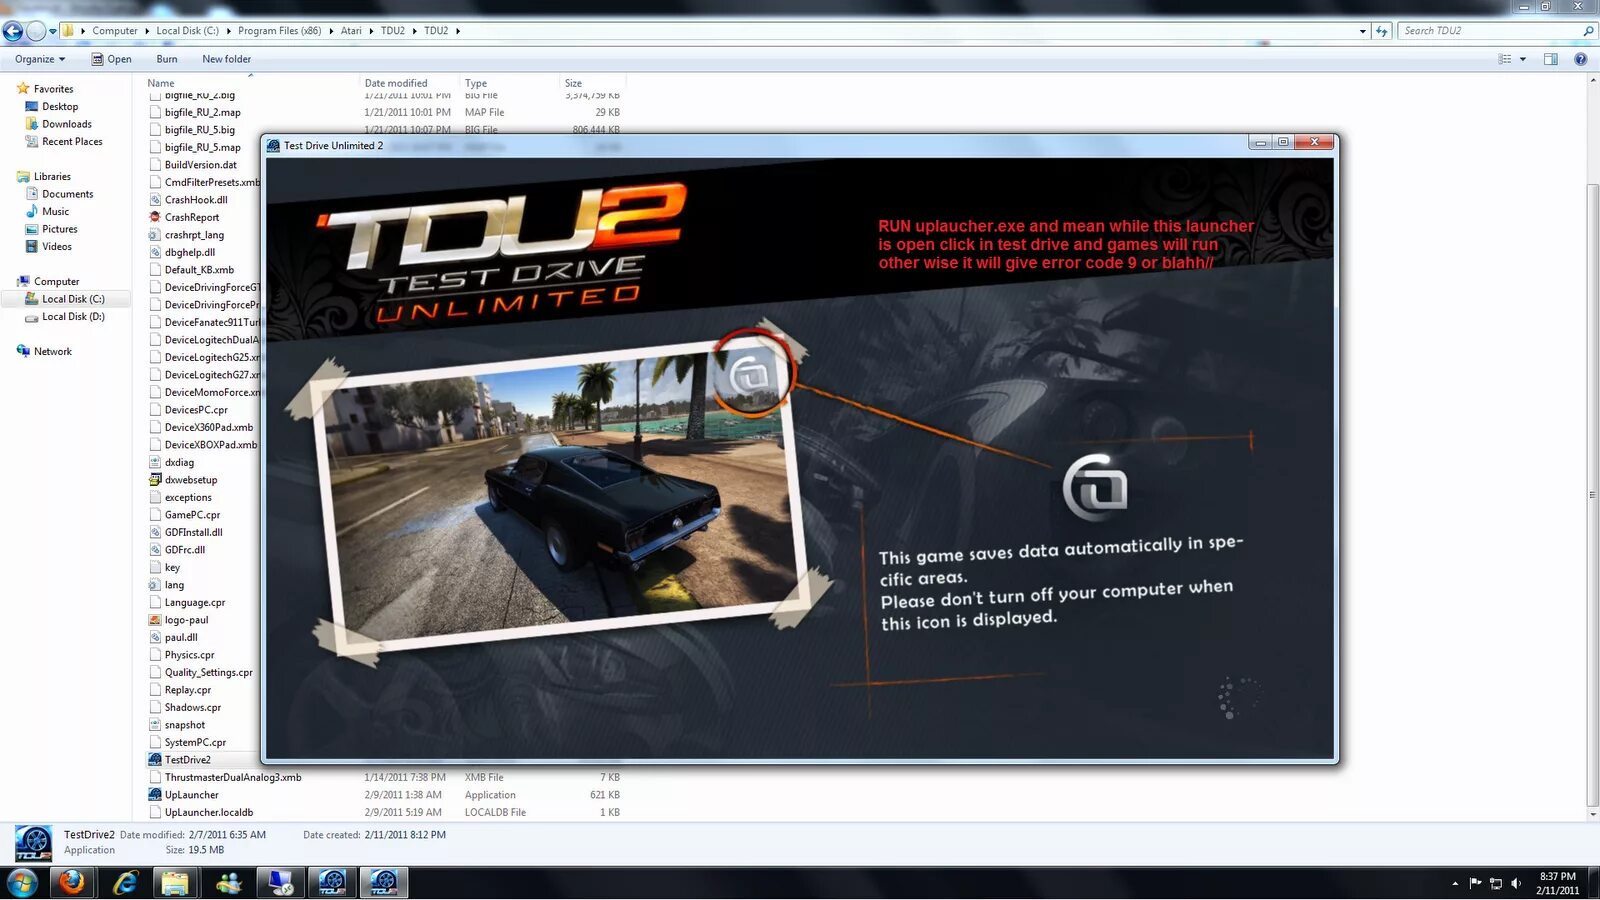Click the Windows Live Messenger taskbar icon
The height and width of the screenshot is (900, 1600).
pos(229,882)
